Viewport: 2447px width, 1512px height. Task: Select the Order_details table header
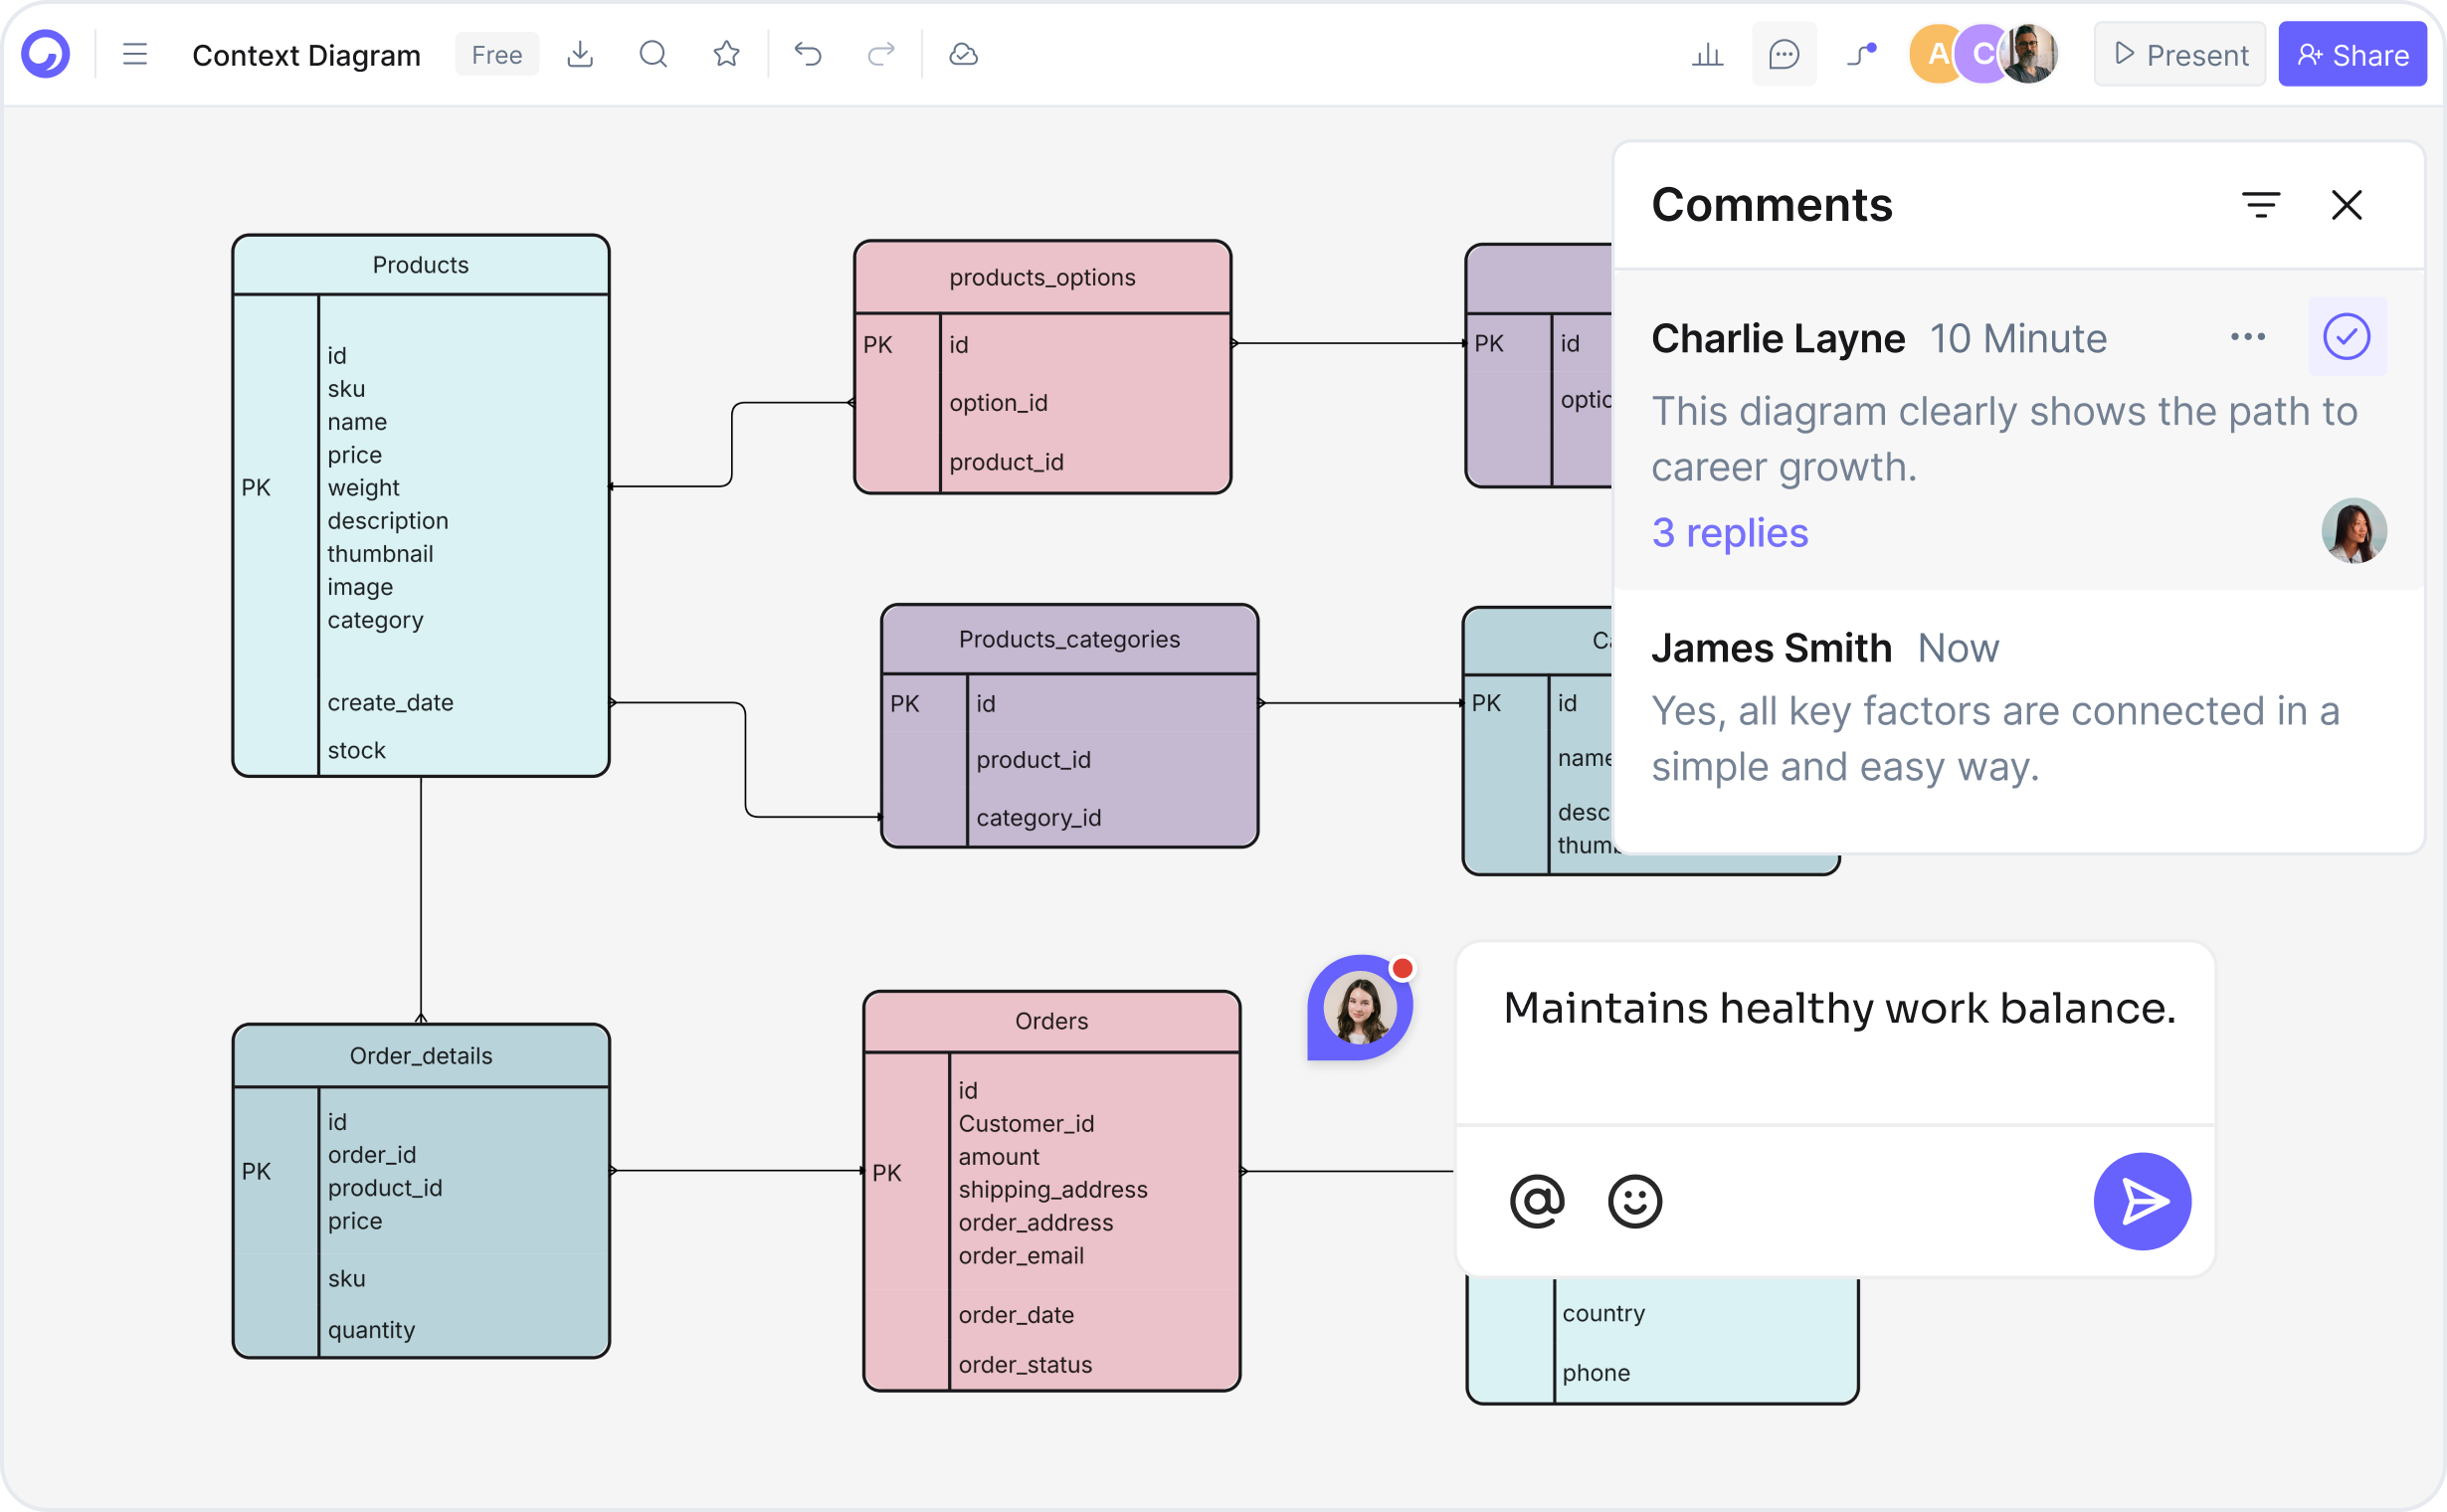(420, 1056)
